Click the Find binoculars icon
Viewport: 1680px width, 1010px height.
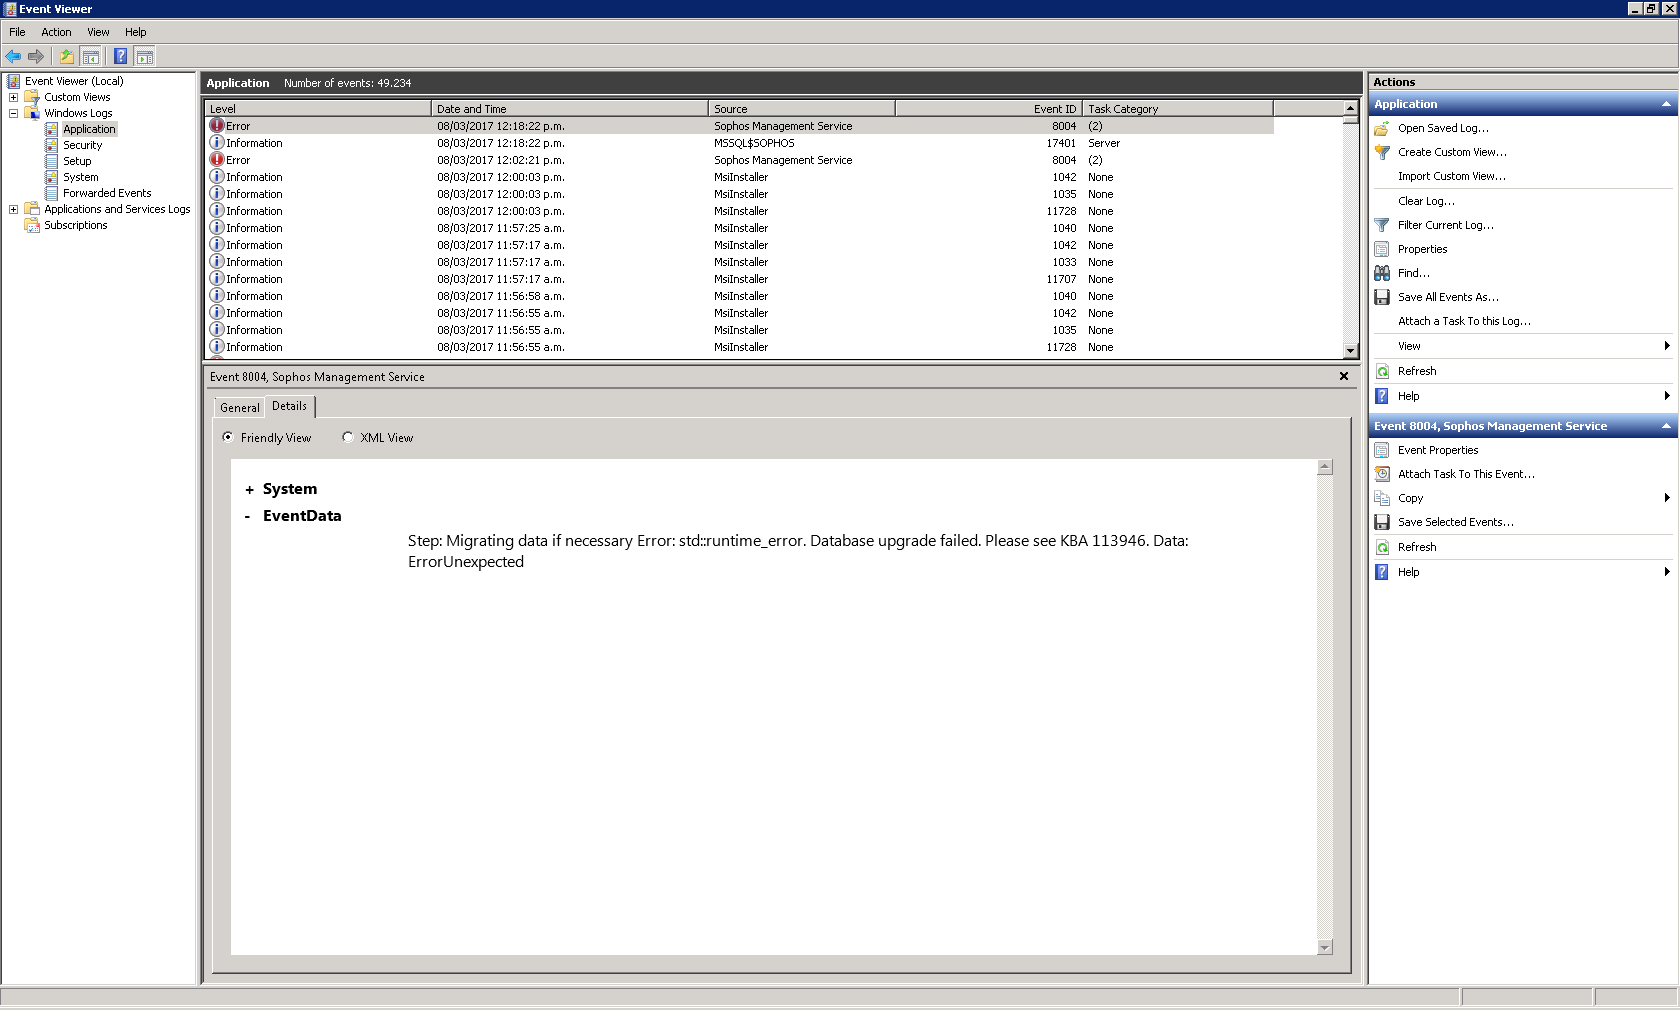click(x=1382, y=273)
